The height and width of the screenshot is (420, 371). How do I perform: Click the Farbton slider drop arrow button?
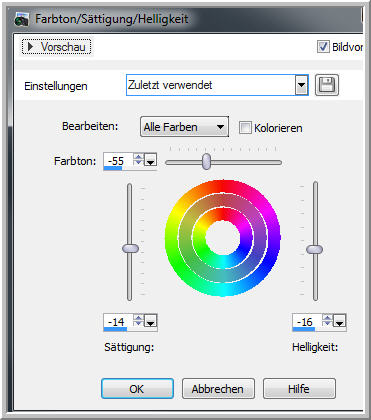(x=151, y=160)
